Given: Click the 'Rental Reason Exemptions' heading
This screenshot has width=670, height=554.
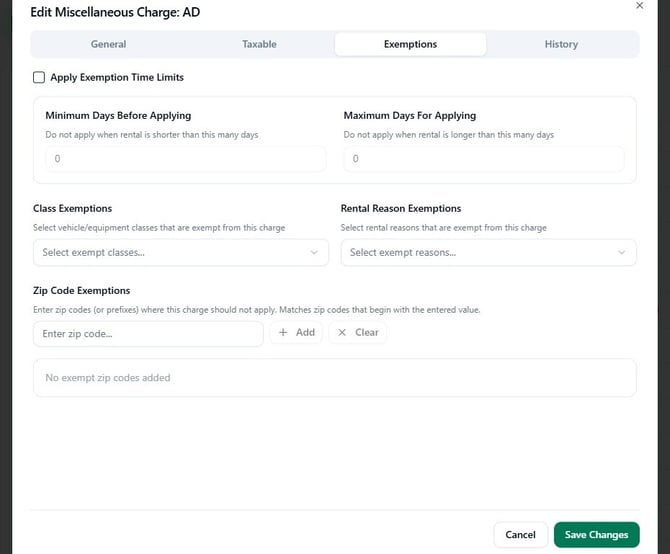Looking at the screenshot, I should (x=401, y=208).
